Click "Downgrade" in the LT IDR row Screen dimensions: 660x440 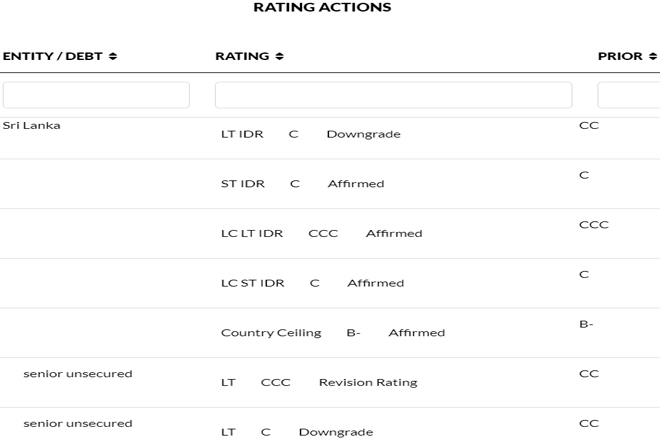click(363, 134)
